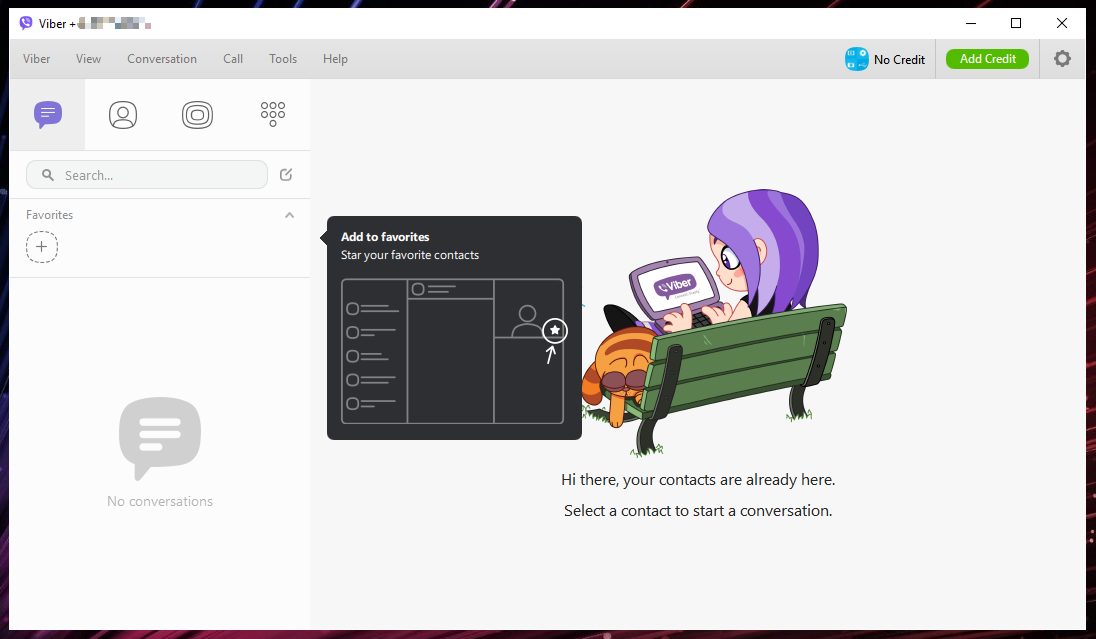Open the Call menu
This screenshot has width=1096, height=639.
point(233,59)
